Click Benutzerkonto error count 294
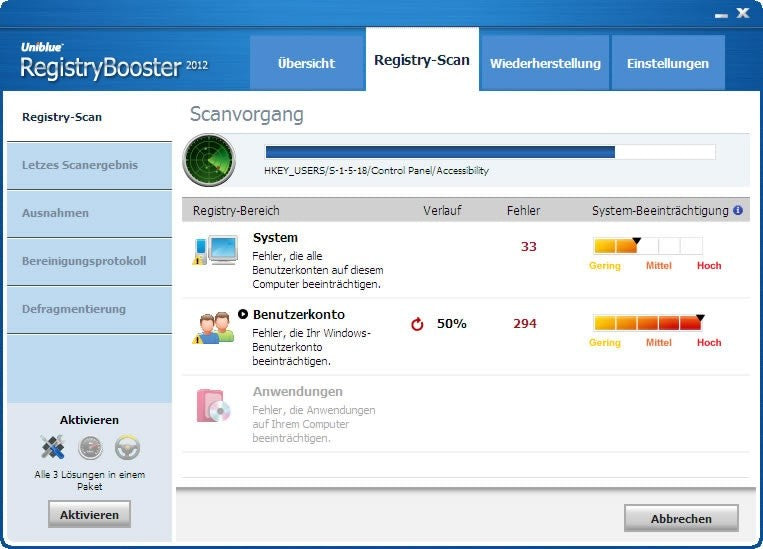The width and height of the screenshot is (763, 549). point(525,324)
